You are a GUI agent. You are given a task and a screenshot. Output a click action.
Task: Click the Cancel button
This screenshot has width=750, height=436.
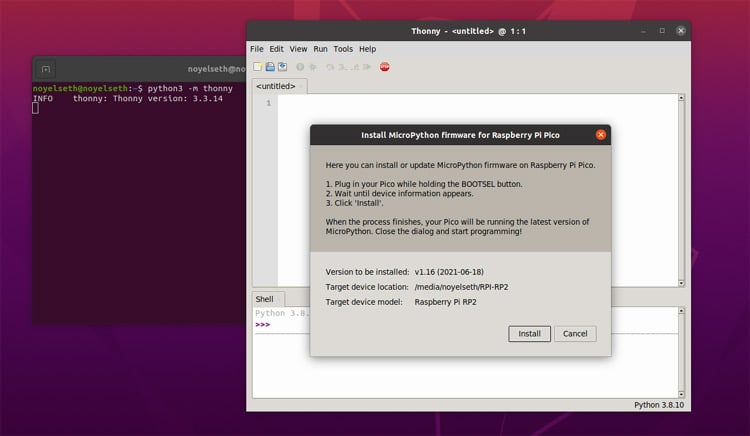point(575,334)
